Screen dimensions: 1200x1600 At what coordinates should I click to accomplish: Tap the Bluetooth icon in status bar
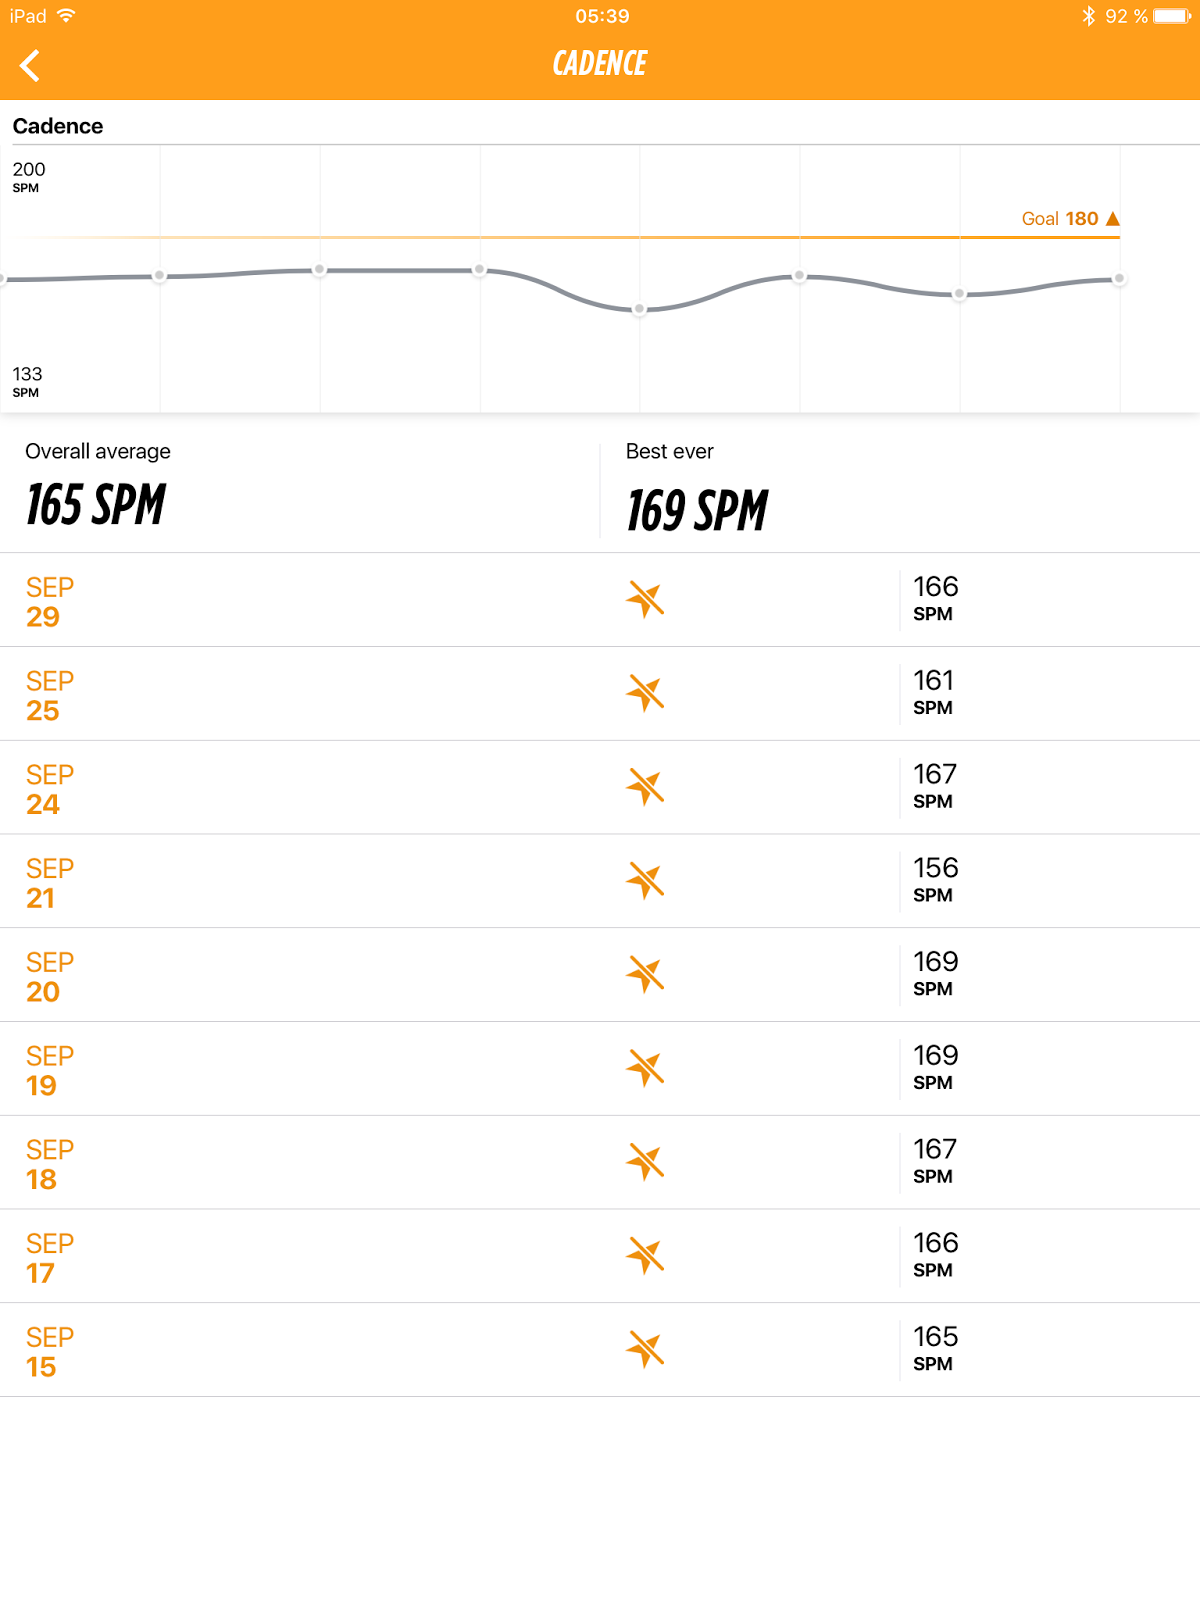click(1088, 16)
